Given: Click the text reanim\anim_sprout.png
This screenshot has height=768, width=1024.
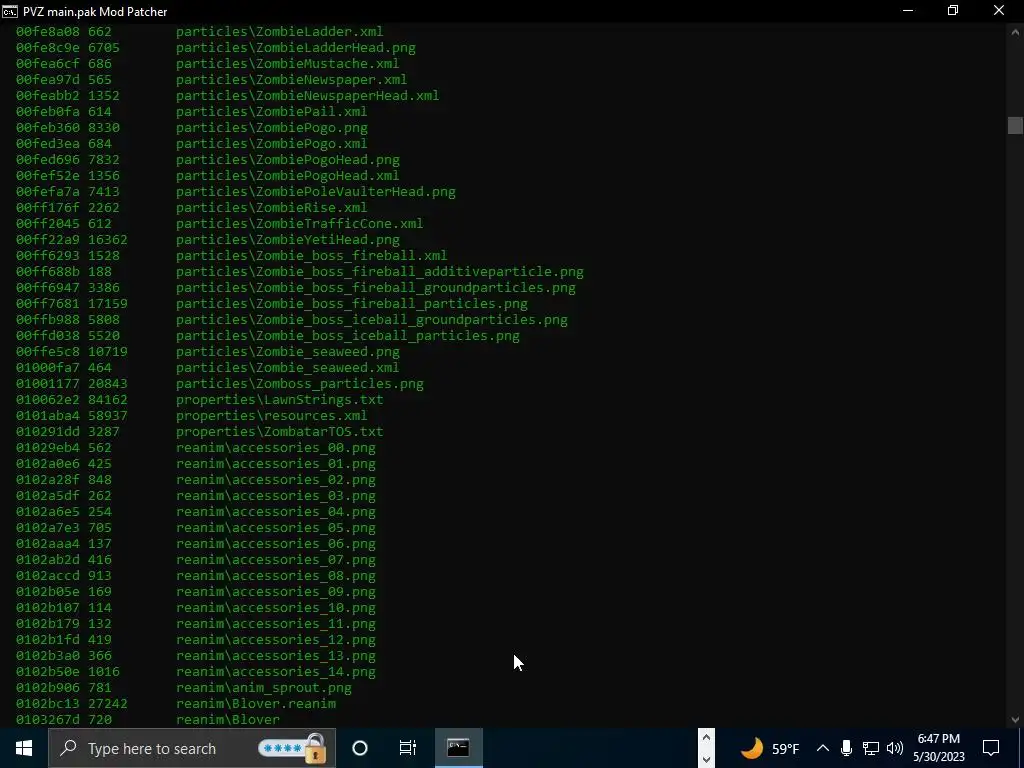Looking at the screenshot, I should point(264,688).
